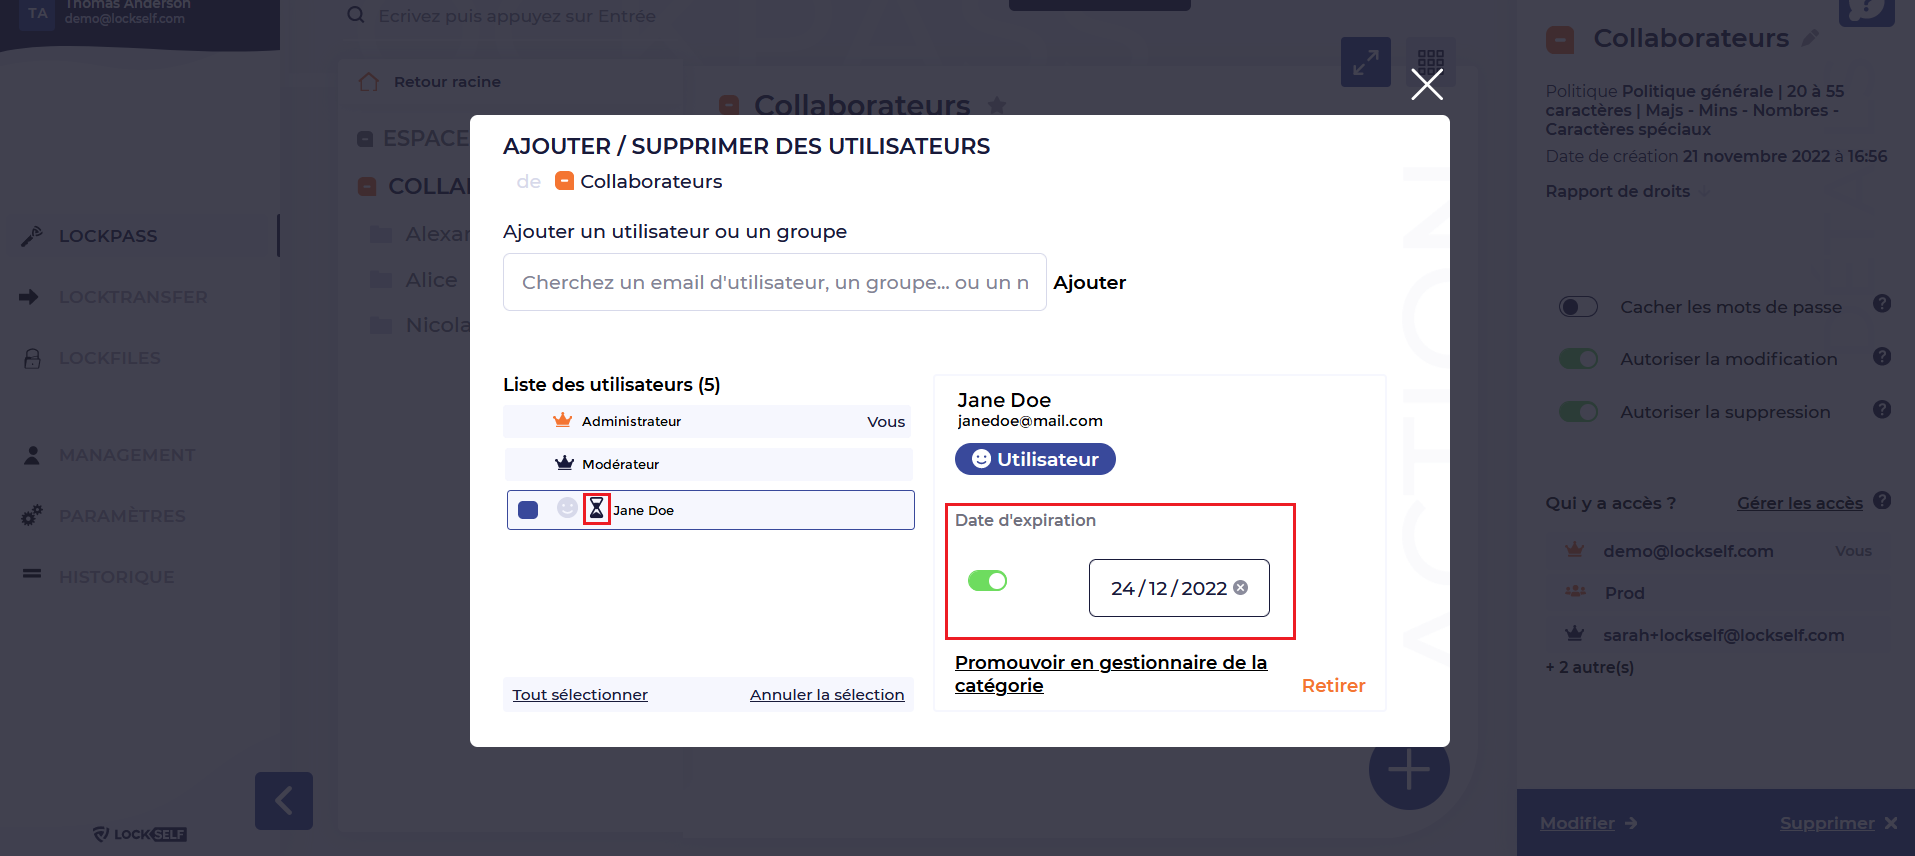Open the LockPass menu item
Viewport: 1915px width, 856px height.
pyautogui.click(x=108, y=236)
